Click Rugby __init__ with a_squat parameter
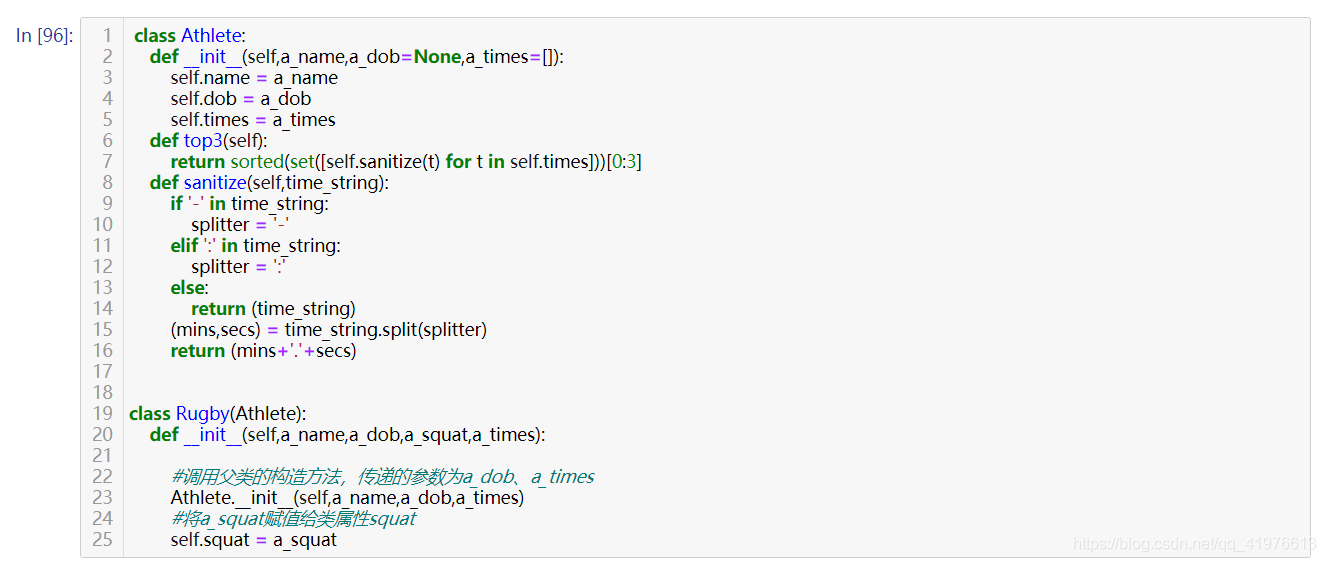This screenshot has height=562, width=1326. (348, 435)
